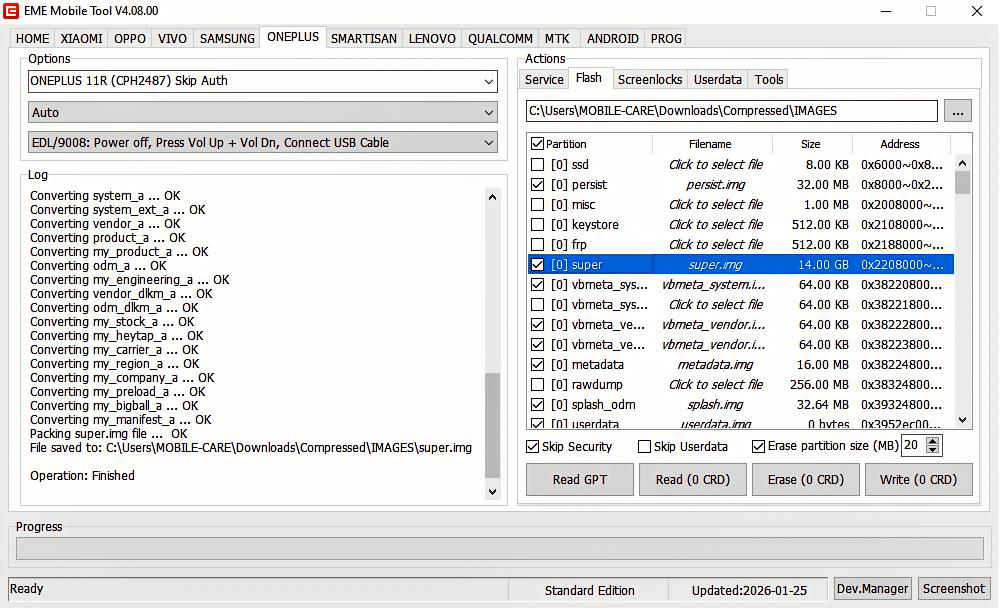This screenshot has width=1000, height=608.
Task: Open the Screenlocks tab
Action: [649, 80]
